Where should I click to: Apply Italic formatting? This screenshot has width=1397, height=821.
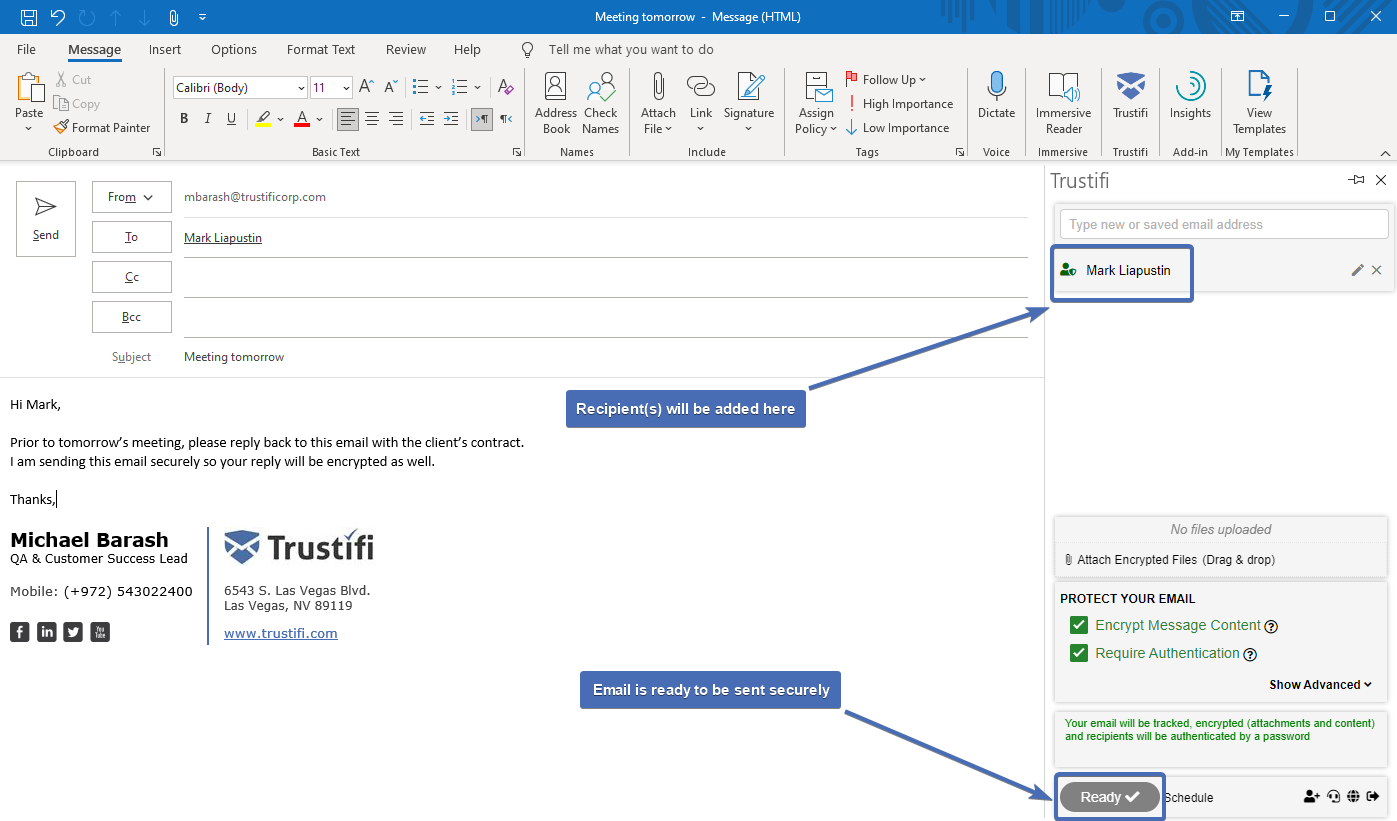[x=208, y=119]
